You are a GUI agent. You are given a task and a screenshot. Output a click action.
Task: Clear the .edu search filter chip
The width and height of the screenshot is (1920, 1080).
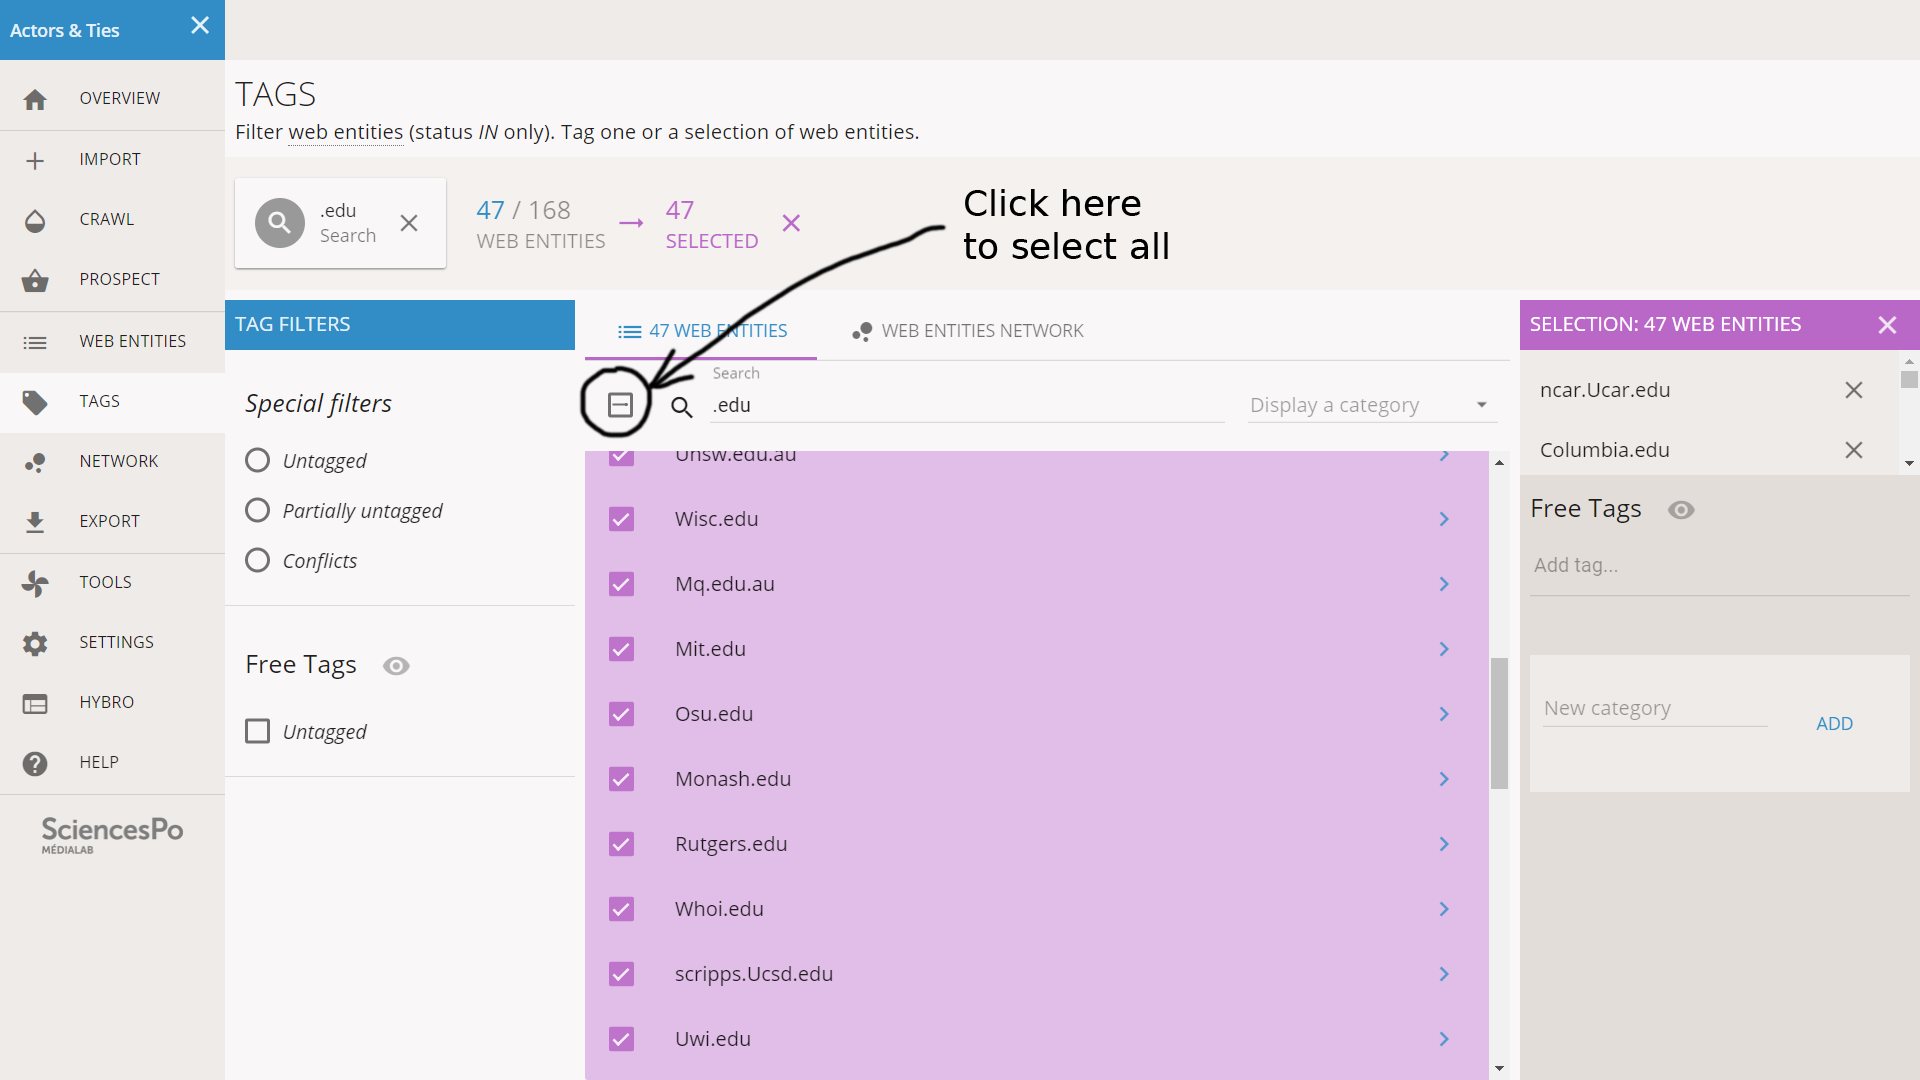[409, 223]
